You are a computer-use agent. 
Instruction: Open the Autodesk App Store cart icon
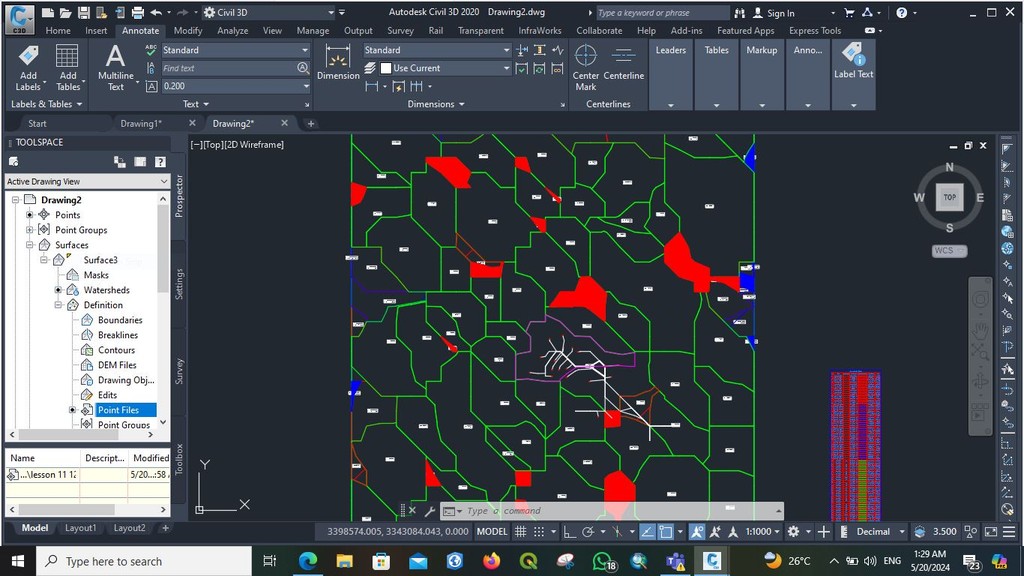[849, 12]
